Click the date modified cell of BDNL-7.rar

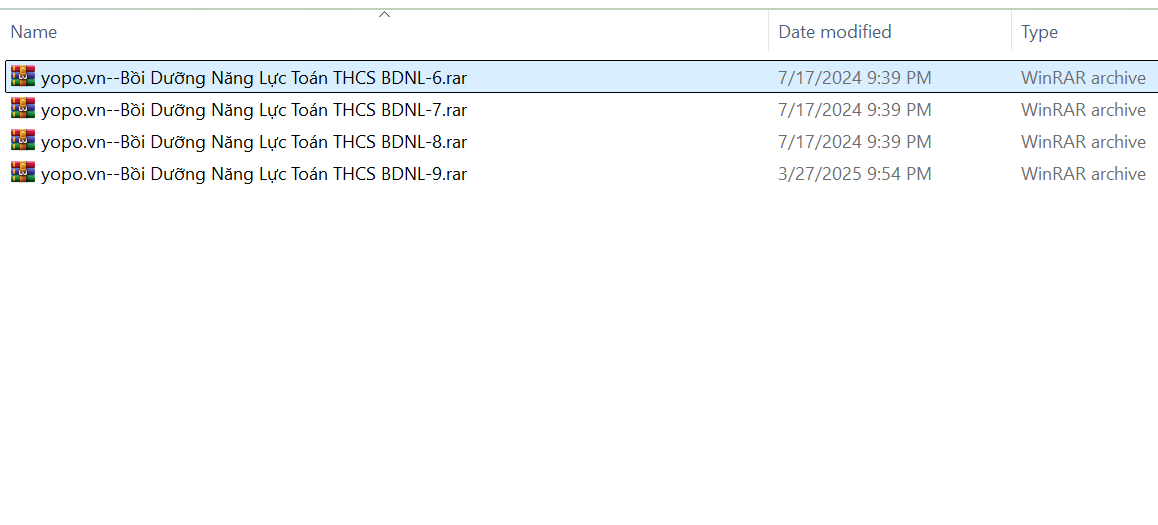(854, 110)
